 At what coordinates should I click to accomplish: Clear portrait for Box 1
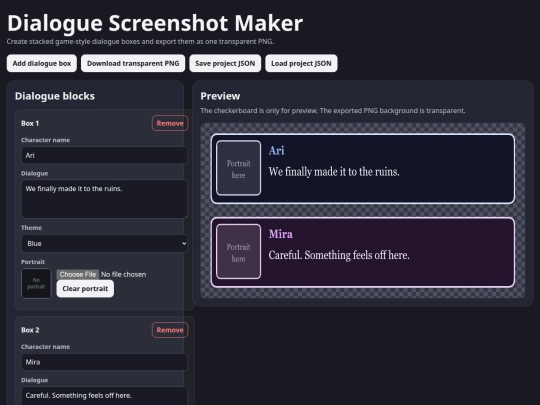[x=85, y=289]
